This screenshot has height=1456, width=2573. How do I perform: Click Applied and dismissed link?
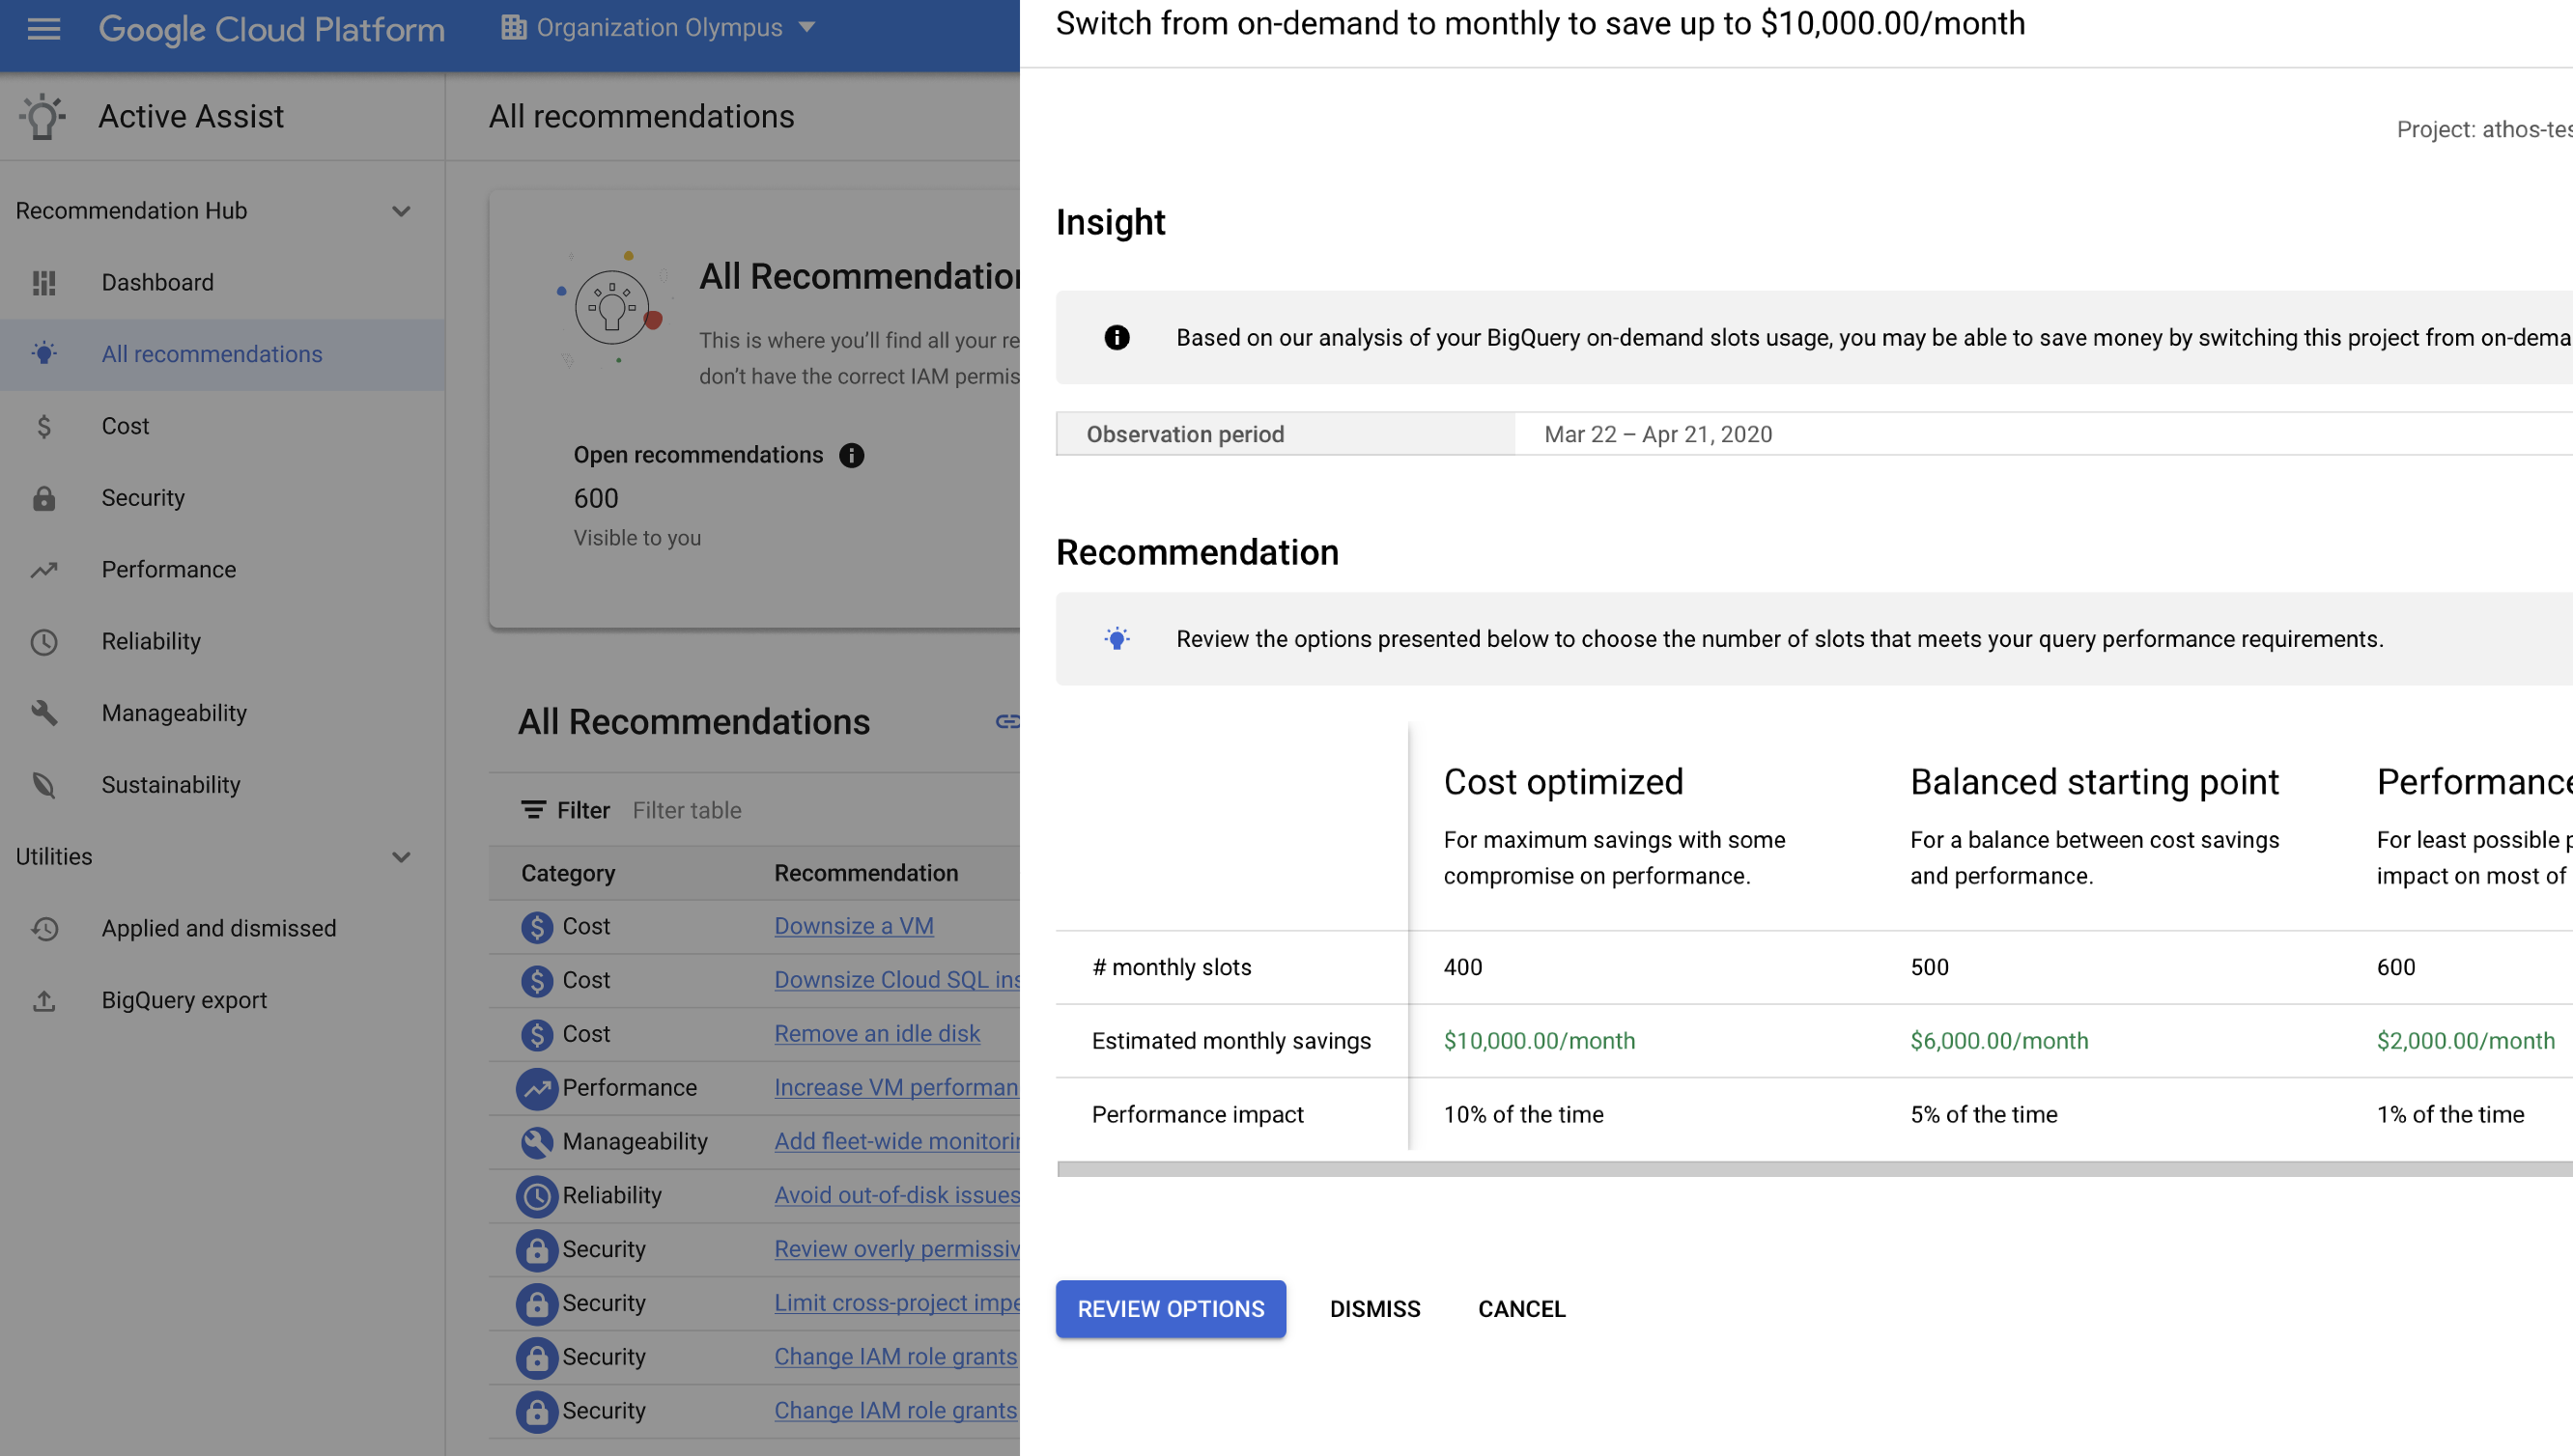[217, 928]
